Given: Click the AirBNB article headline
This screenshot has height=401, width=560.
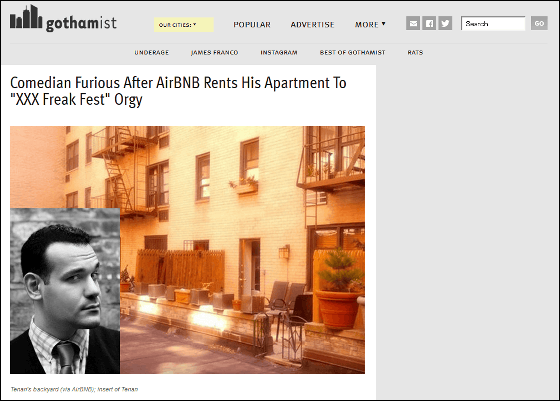Looking at the screenshot, I should [178, 91].
